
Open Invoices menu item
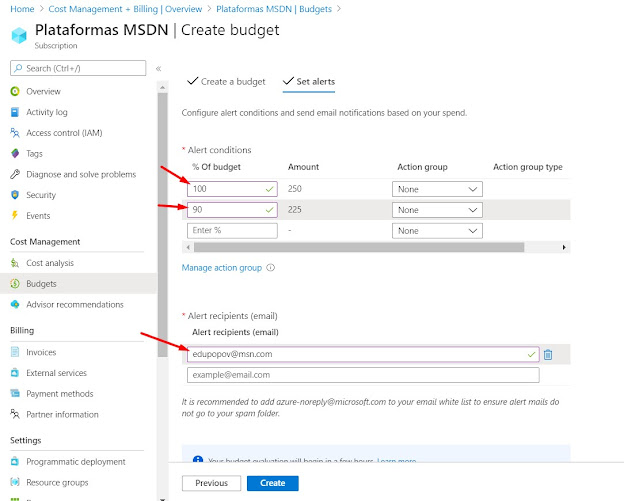tap(41, 352)
